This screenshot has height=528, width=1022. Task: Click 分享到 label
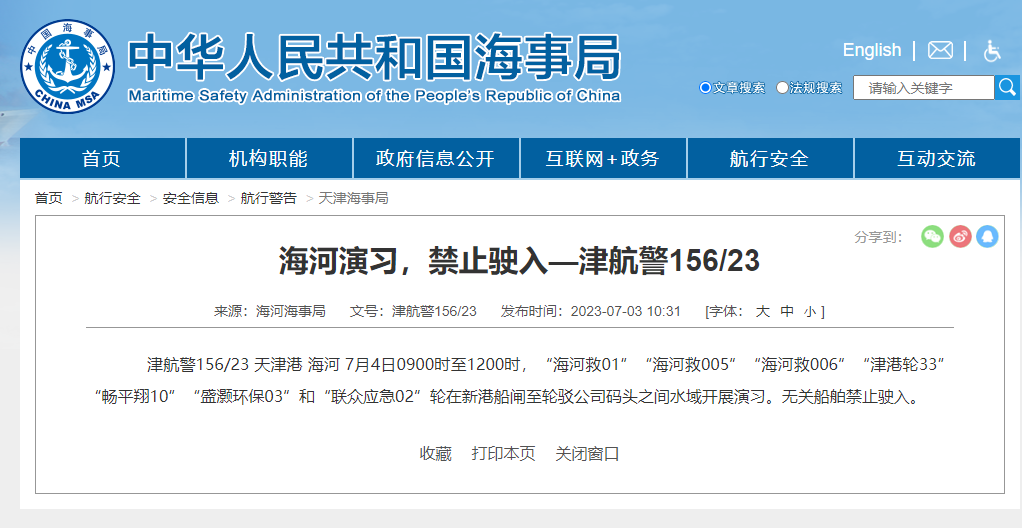(878, 237)
